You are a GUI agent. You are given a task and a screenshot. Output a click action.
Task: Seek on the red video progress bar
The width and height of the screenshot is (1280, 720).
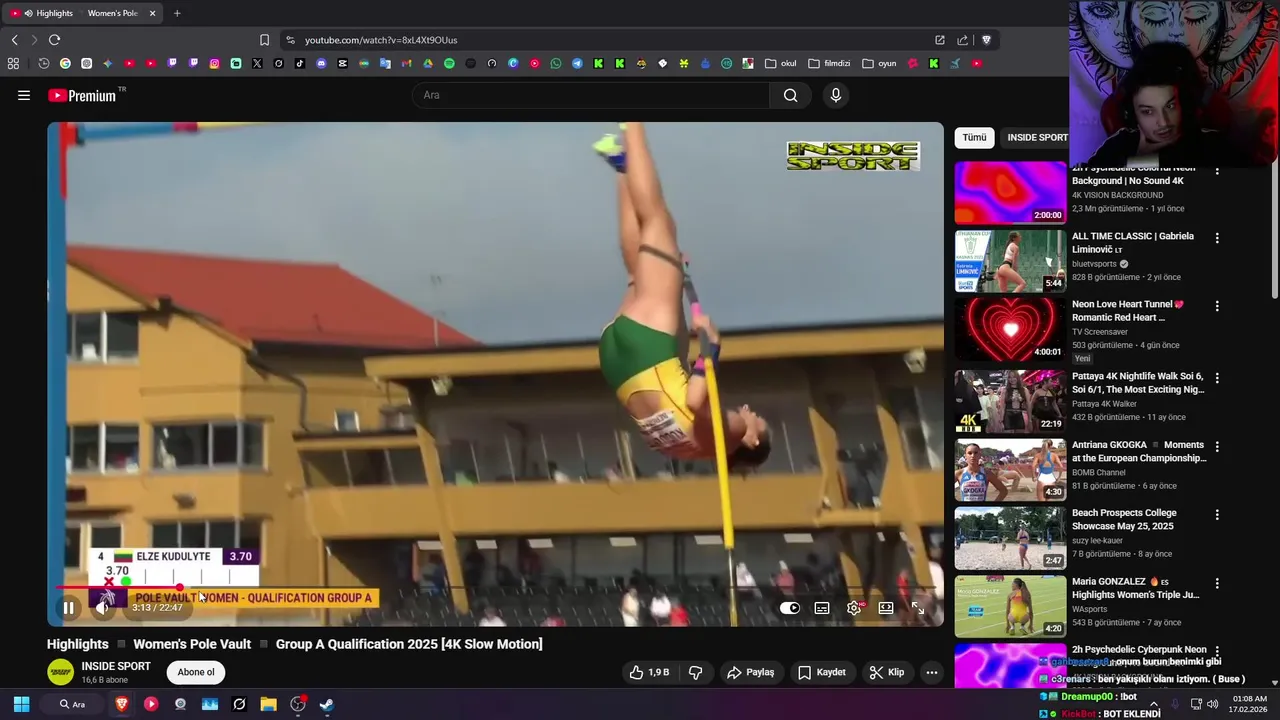[495, 588]
